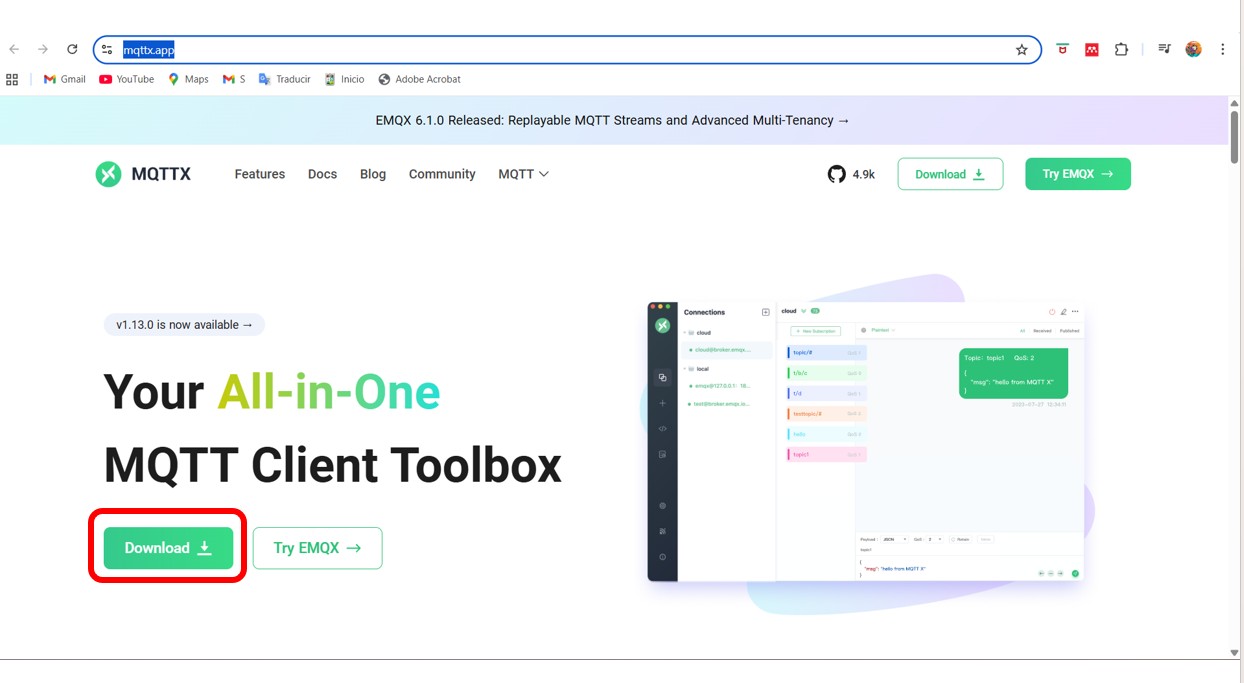This screenshot has height=683, width=1244.
Task: Reload the mqttx.app page
Action: (72, 49)
